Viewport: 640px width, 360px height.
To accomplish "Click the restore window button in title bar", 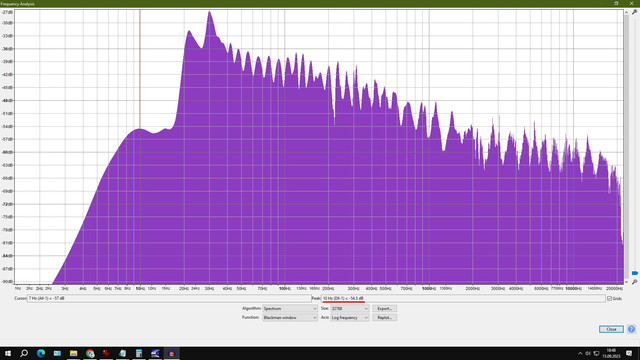I will pos(616,3).
